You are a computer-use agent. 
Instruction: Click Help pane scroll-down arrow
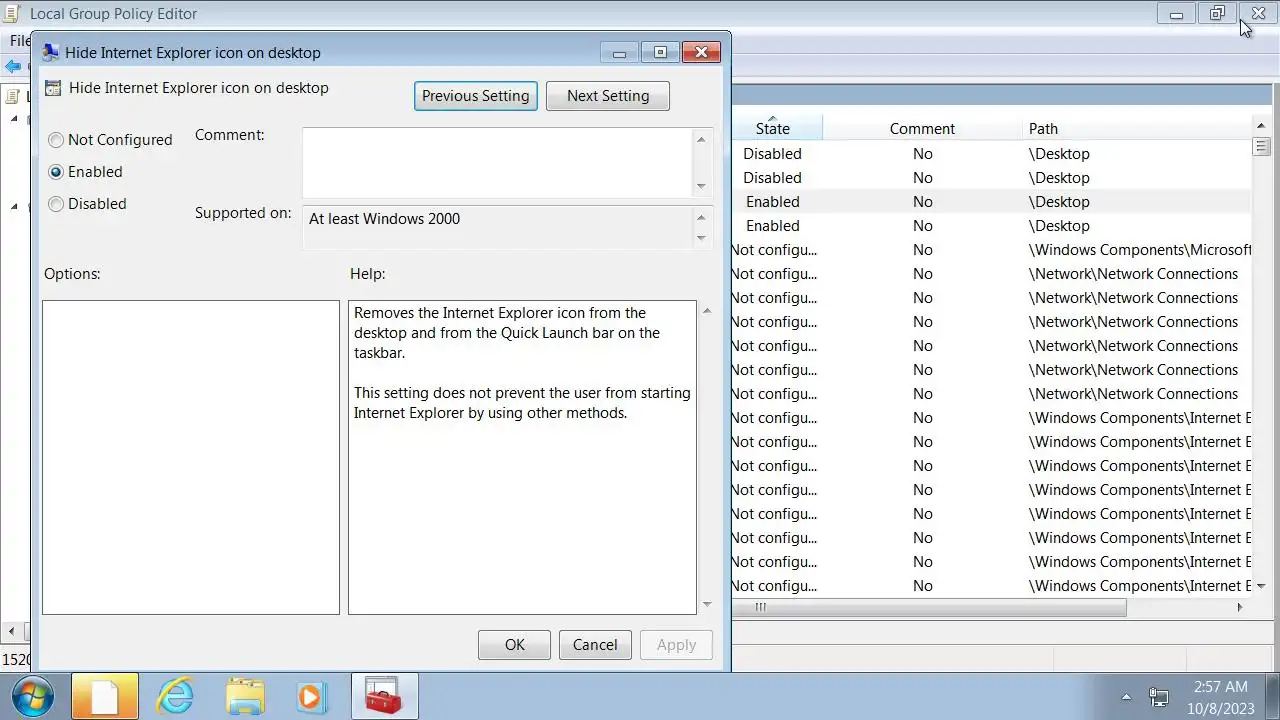pyautogui.click(x=707, y=604)
